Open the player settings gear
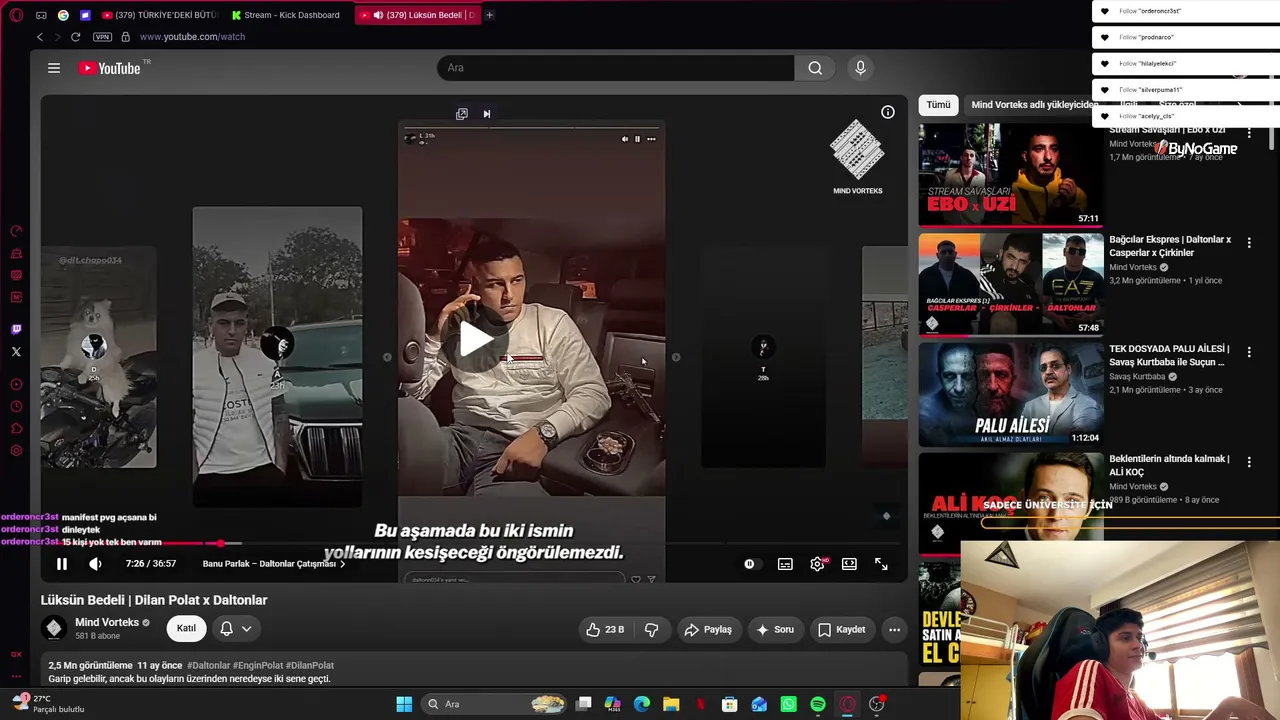This screenshot has width=1280, height=720. coord(817,564)
